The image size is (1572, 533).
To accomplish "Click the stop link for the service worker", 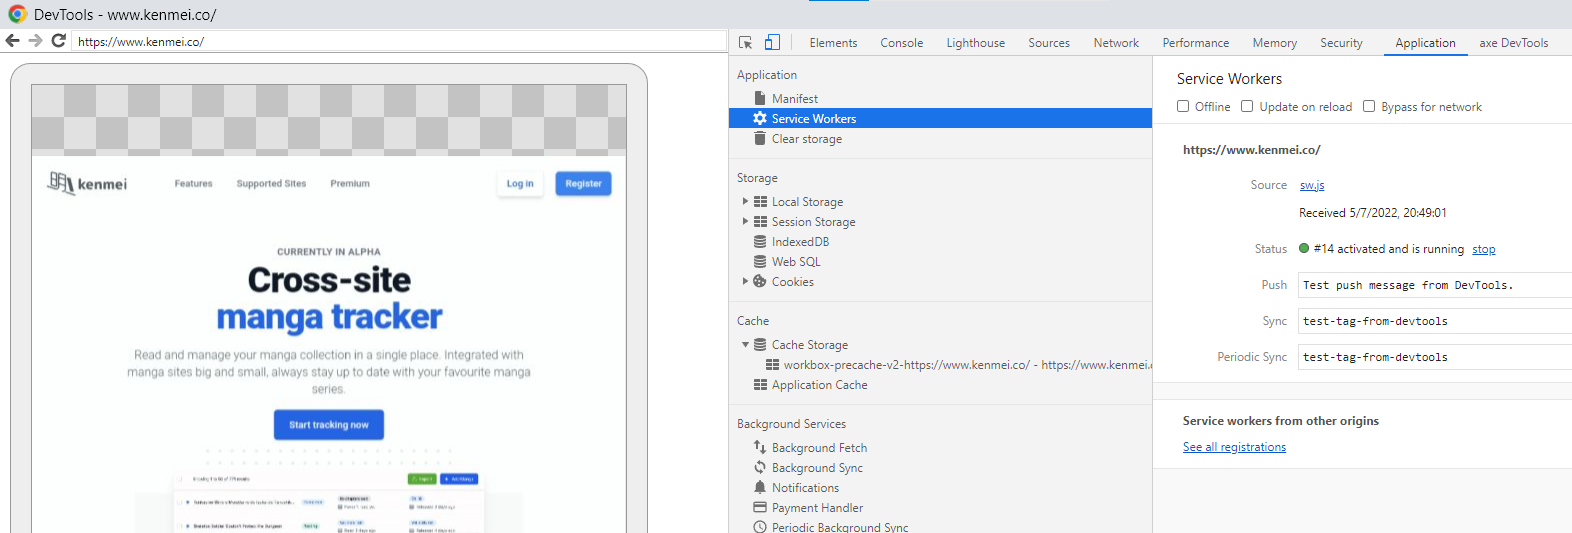I will pyautogui.click(x=1484, y=249).
